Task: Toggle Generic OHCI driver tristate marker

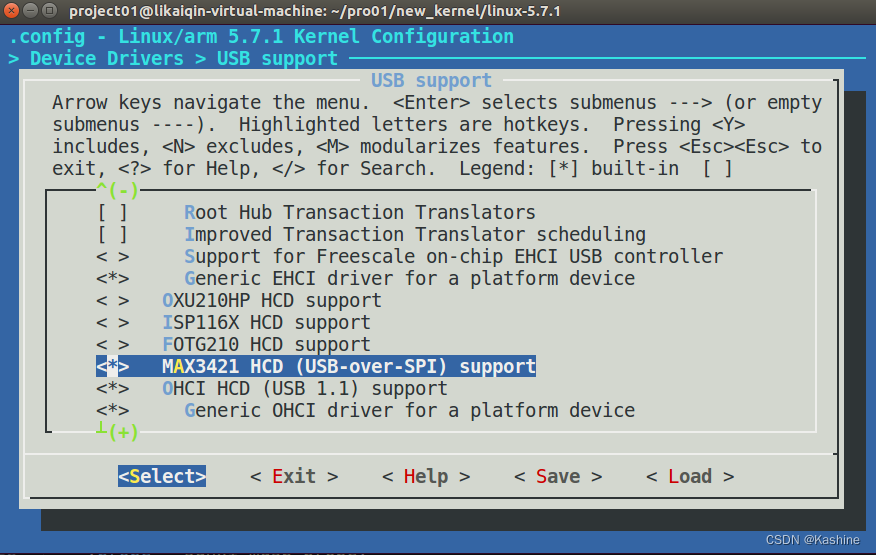Action: [x=112, y=410]
